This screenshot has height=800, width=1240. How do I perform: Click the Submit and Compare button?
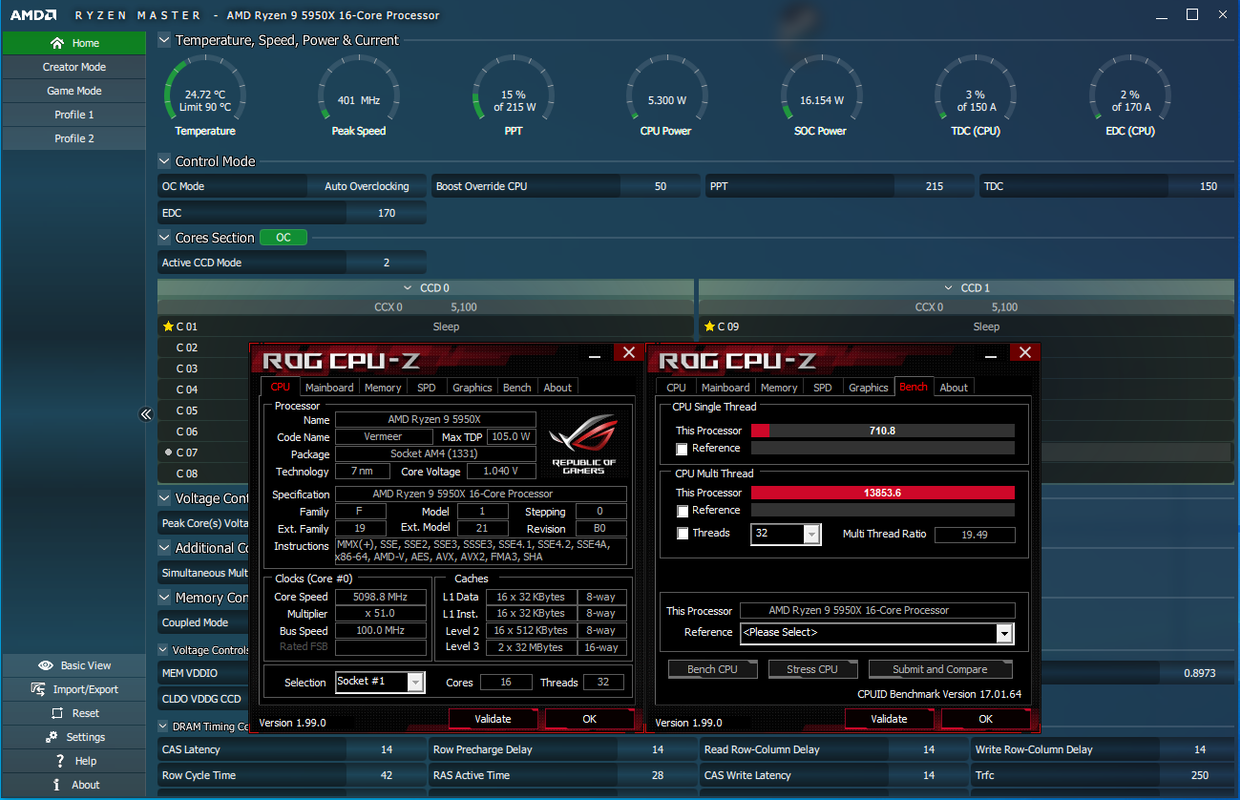coord(939,669)
